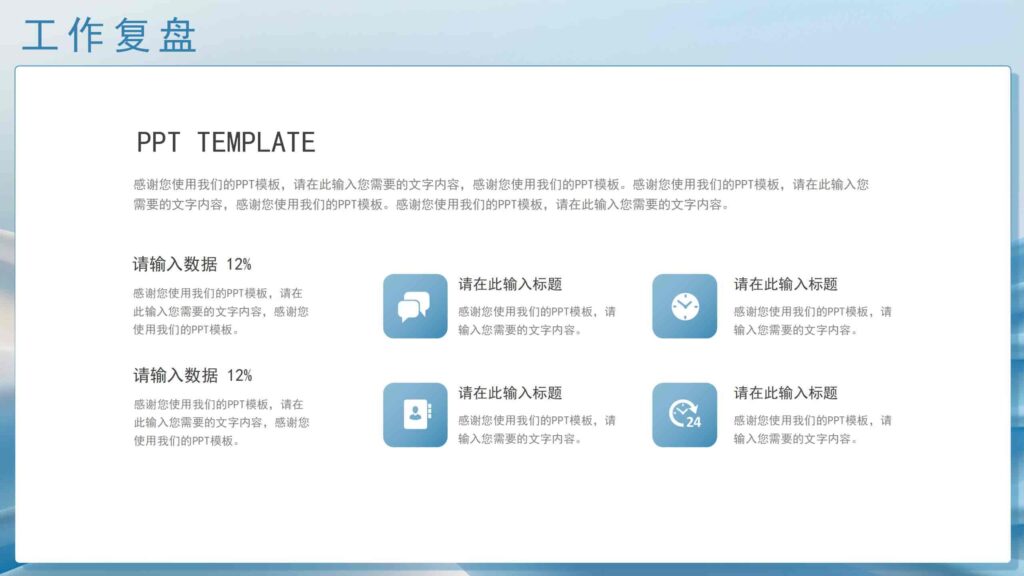Select the description text beside the clock icon
Screen dimensions: 1024x576
(812, 320)
